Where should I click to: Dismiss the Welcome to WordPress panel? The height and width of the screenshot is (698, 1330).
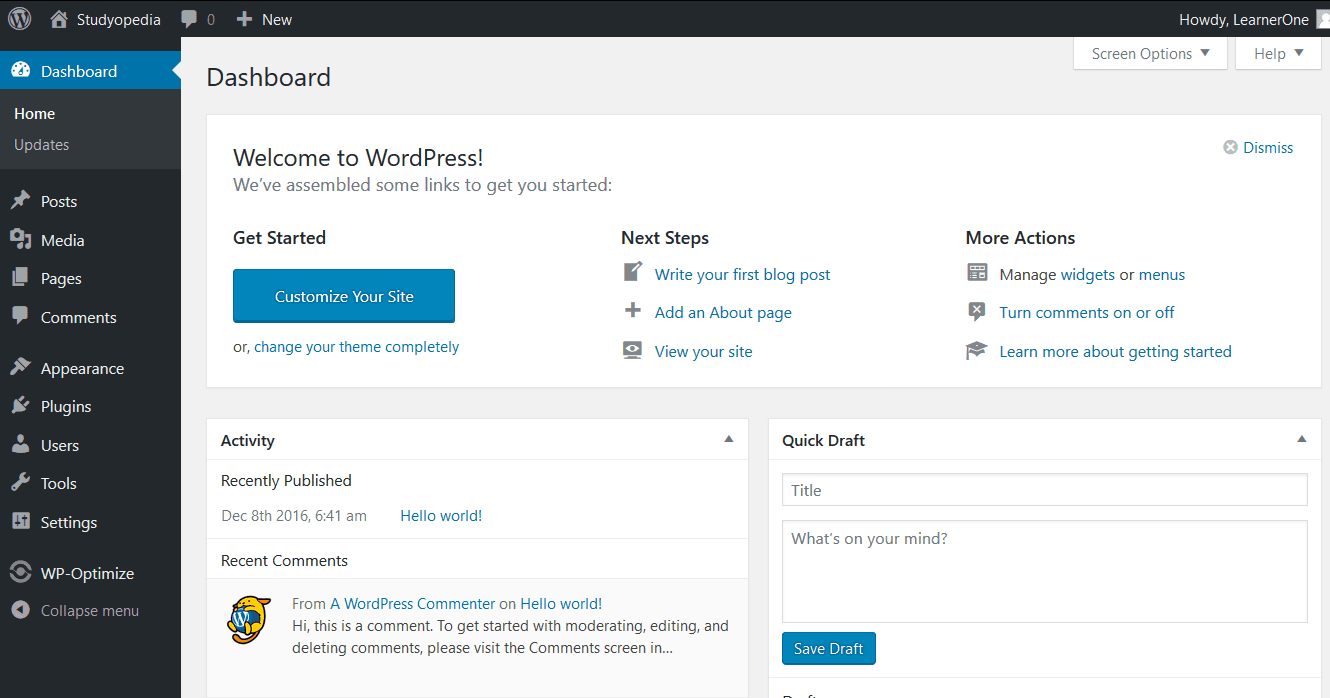(x=1257, y=147)
